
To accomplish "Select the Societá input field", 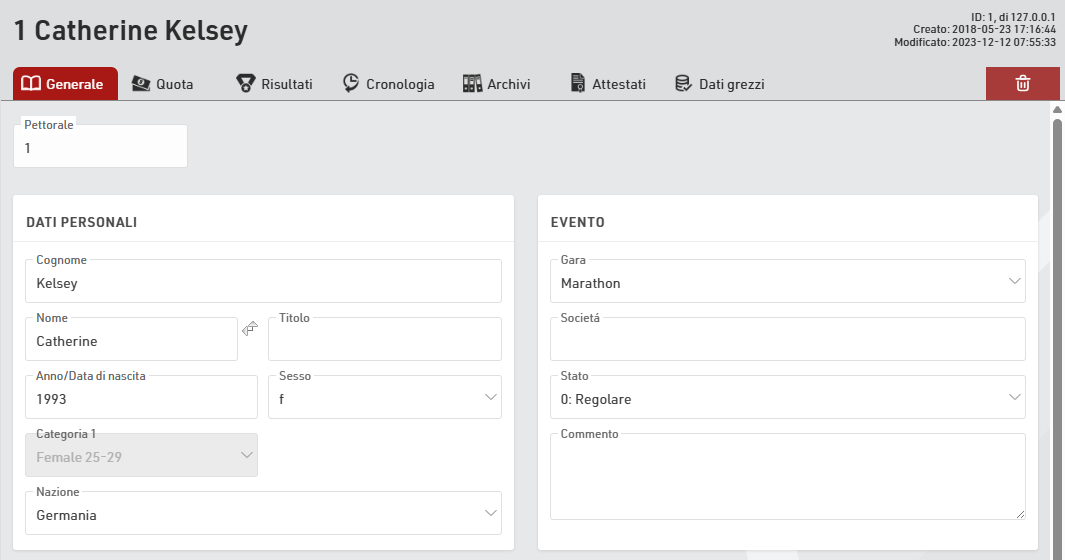I will pos(787,341).
